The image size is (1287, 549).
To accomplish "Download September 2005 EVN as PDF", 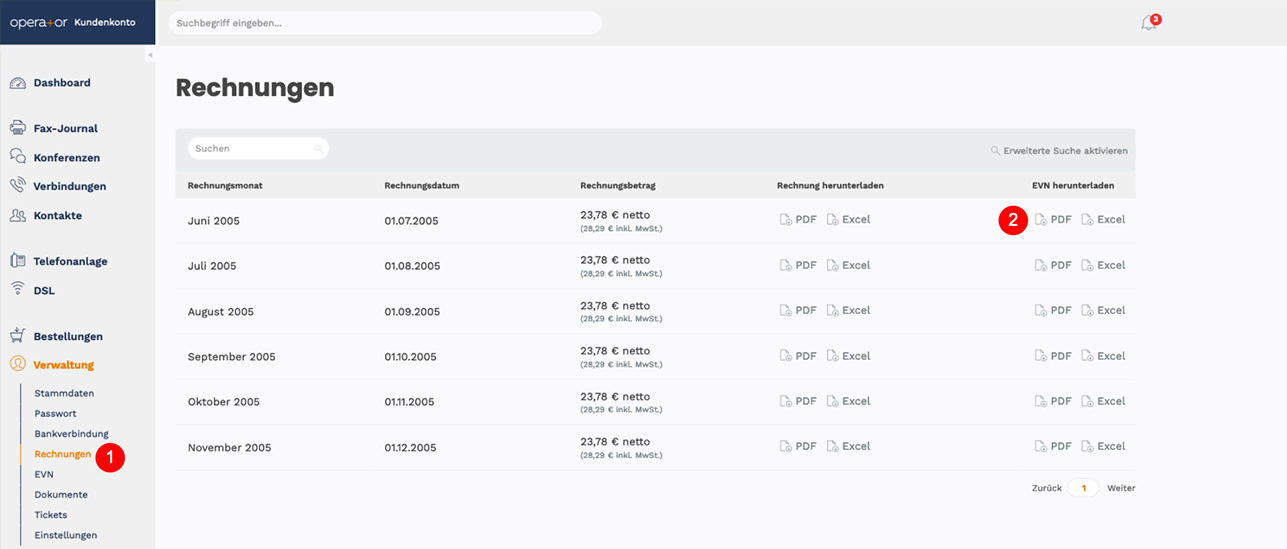I will (x=1053, y=356).
